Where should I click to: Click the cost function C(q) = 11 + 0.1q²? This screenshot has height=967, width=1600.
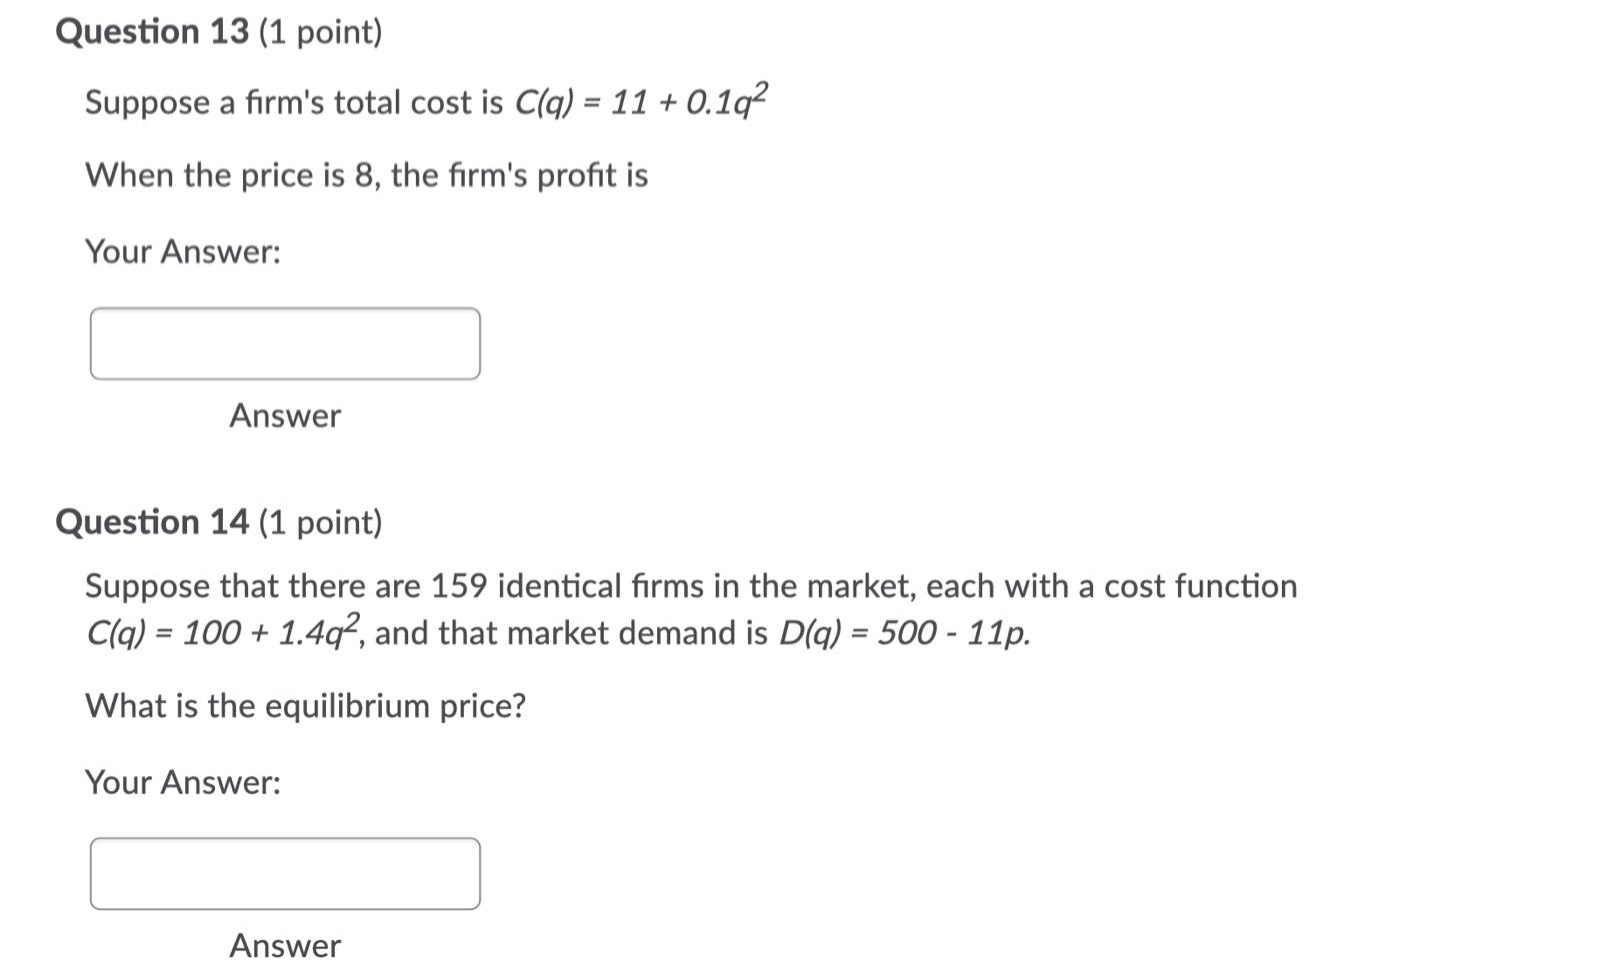[x=640, y=102]
